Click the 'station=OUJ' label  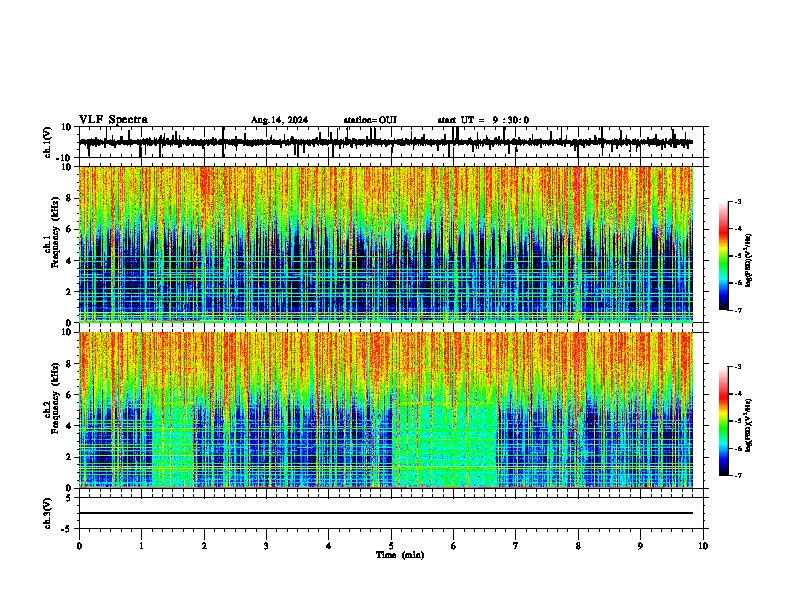pyautogui.click(x=370, y=120)
